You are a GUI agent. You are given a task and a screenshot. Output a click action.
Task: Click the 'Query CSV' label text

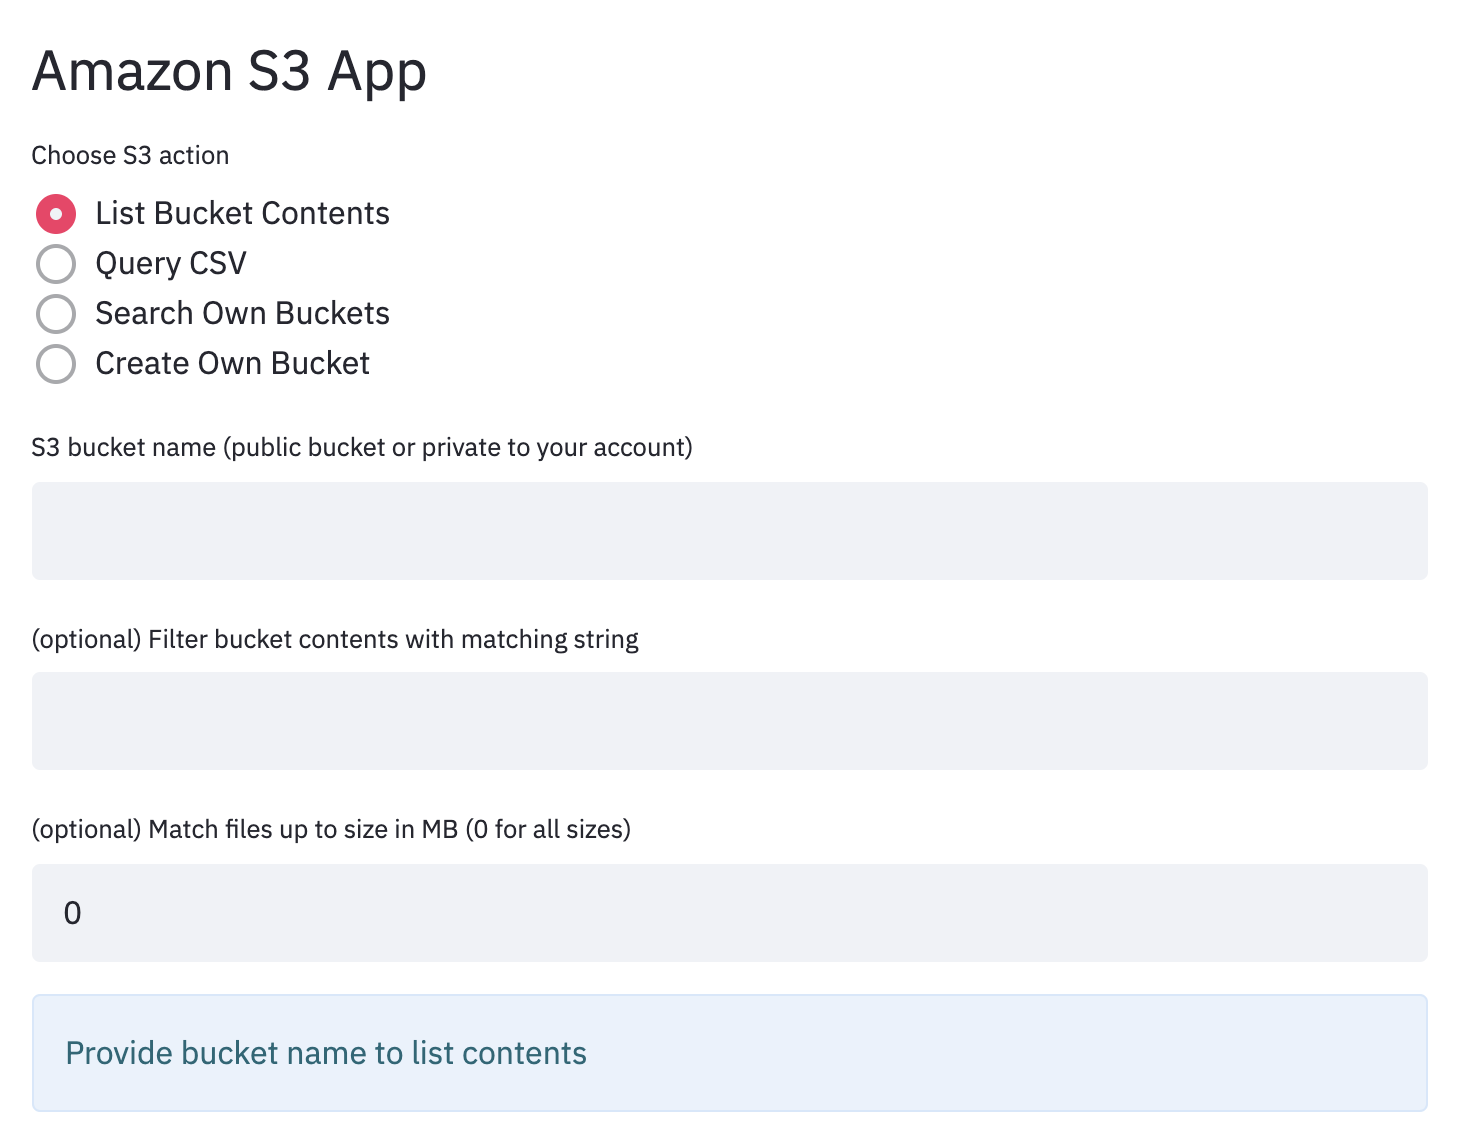coord(171,264)
